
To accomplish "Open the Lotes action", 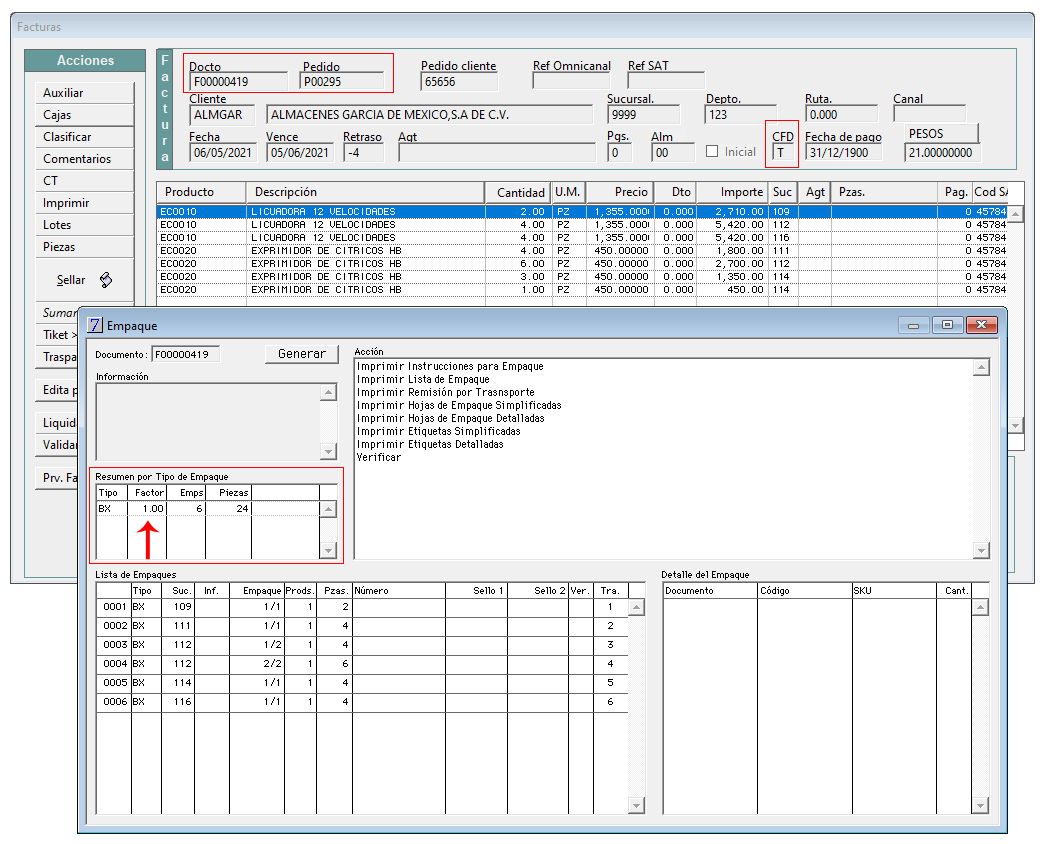I will click(x=84, y=225).
